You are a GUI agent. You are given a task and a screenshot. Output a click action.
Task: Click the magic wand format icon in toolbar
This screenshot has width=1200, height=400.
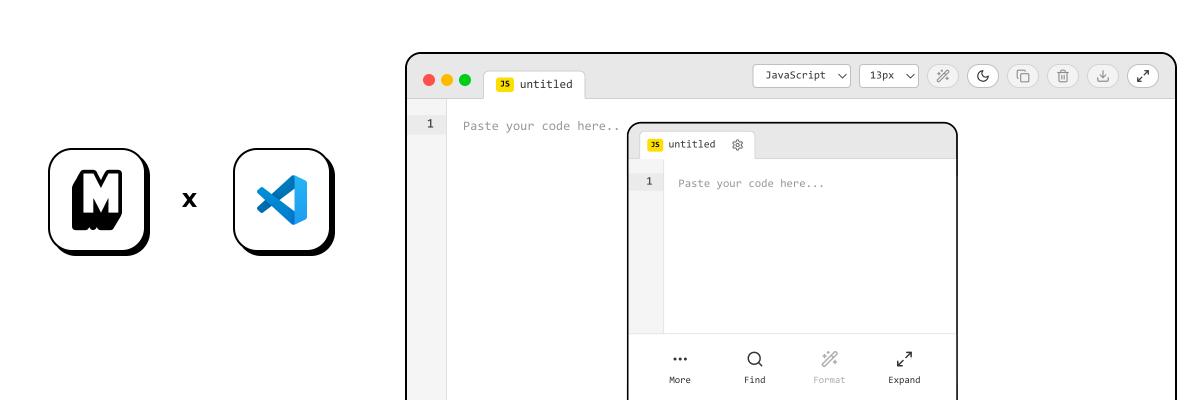(943, 76)
